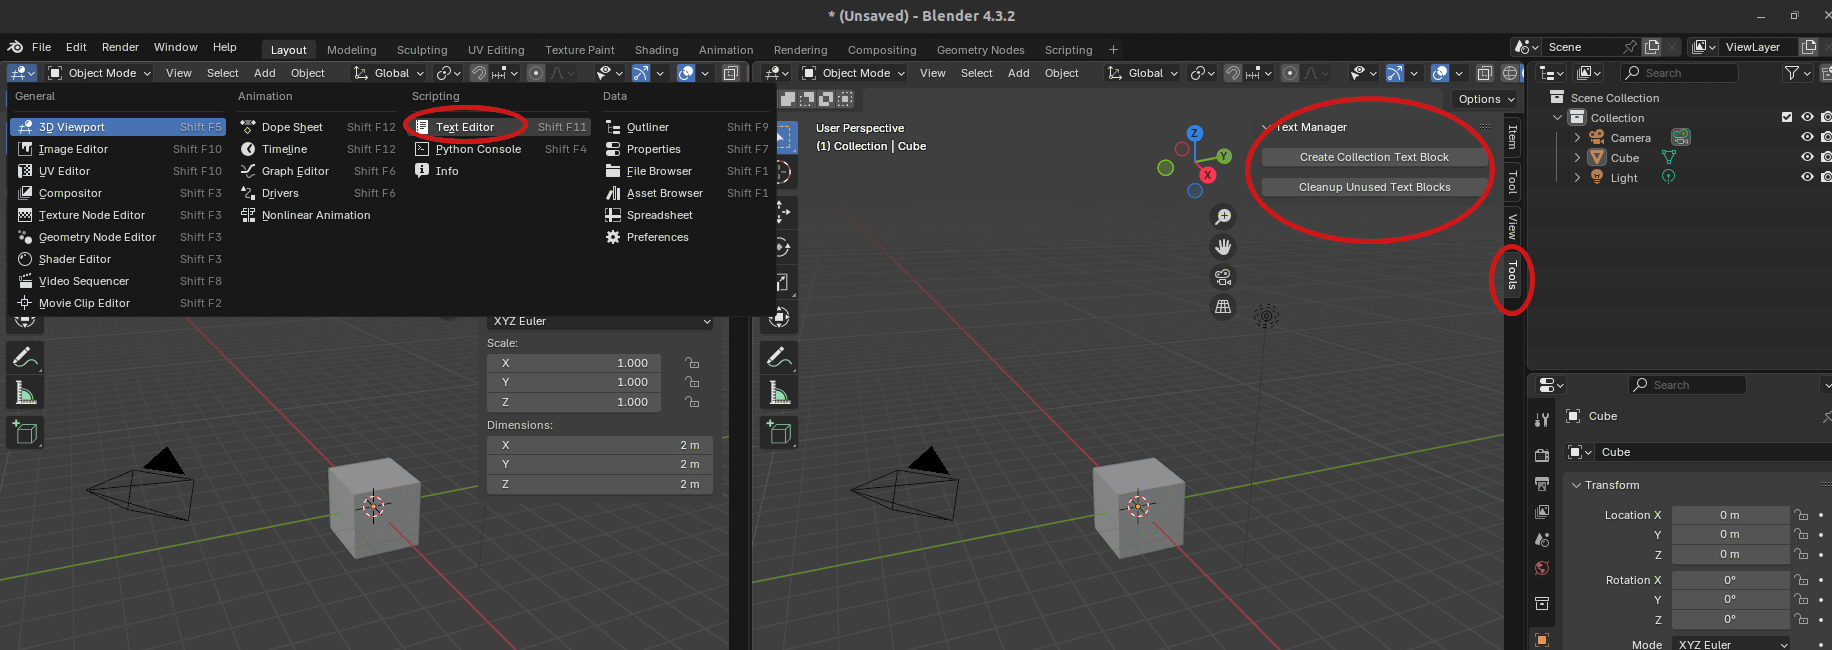Open the Render properties tab icon
Viewport: 1832px width, 650px height.
[1542, 454]
